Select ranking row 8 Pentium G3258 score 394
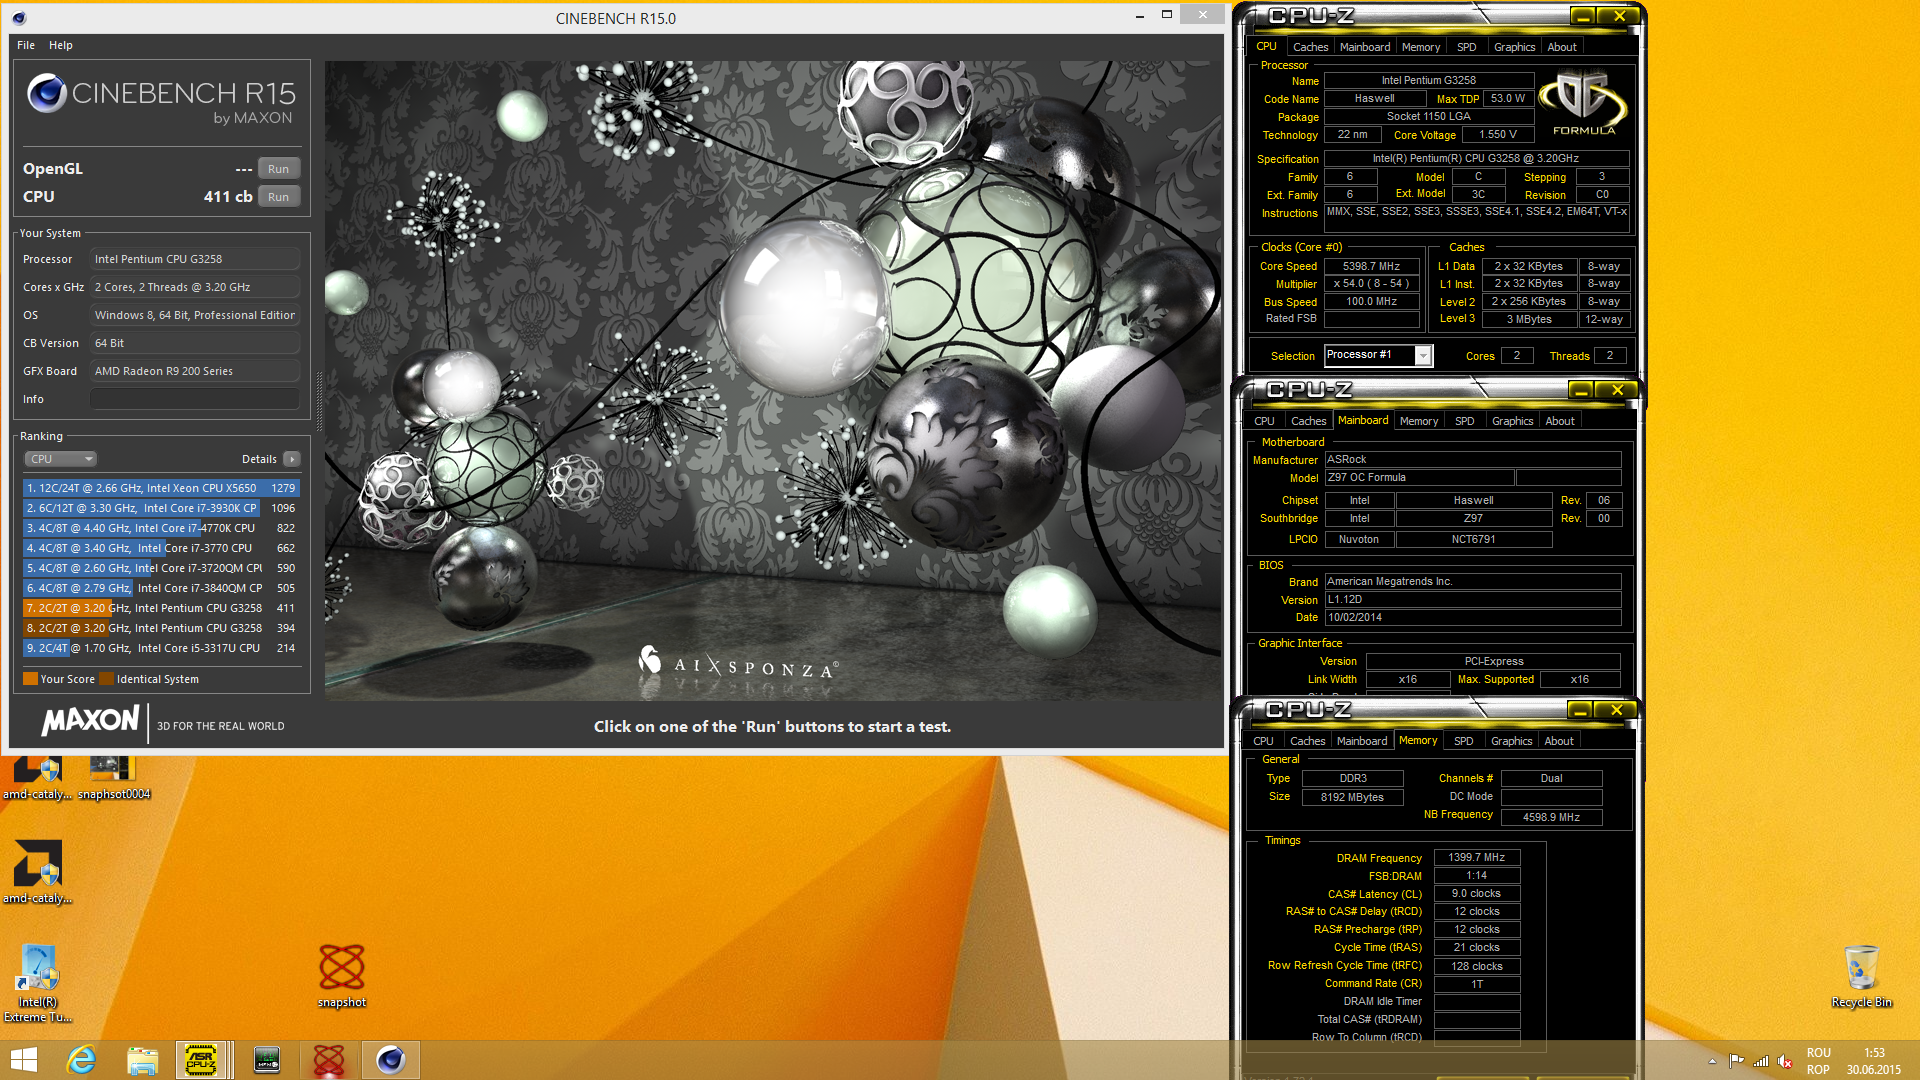The height and width of the screenshot is (1080, 1920). point(161,628)
